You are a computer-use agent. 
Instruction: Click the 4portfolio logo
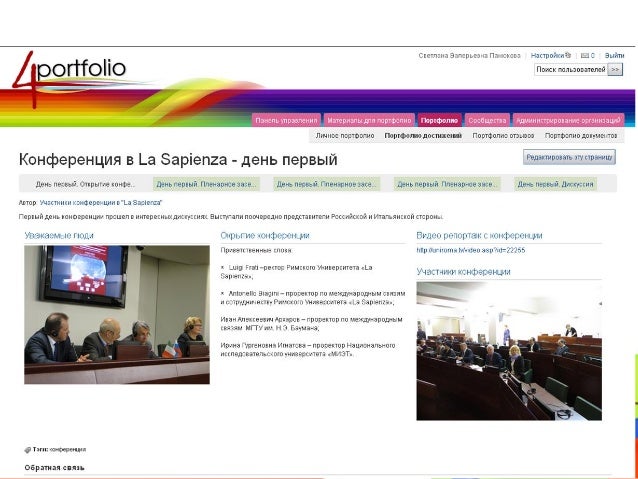[x=69, y=77]
